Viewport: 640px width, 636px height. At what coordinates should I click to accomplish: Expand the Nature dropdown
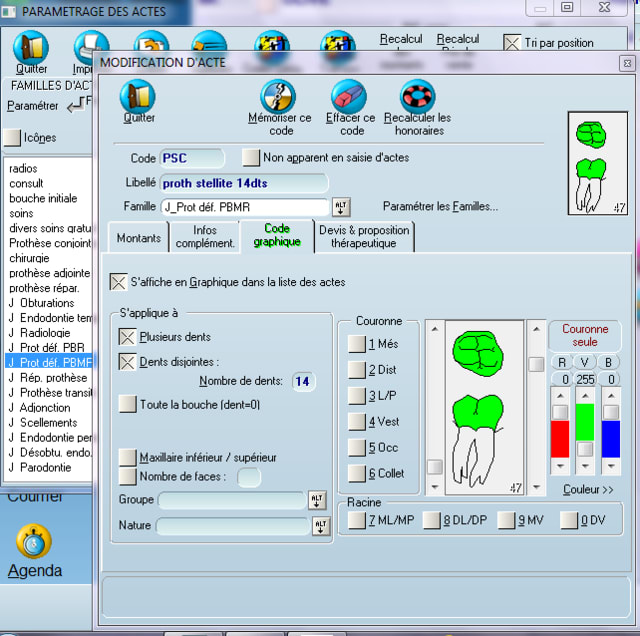(x=320, y=526)
